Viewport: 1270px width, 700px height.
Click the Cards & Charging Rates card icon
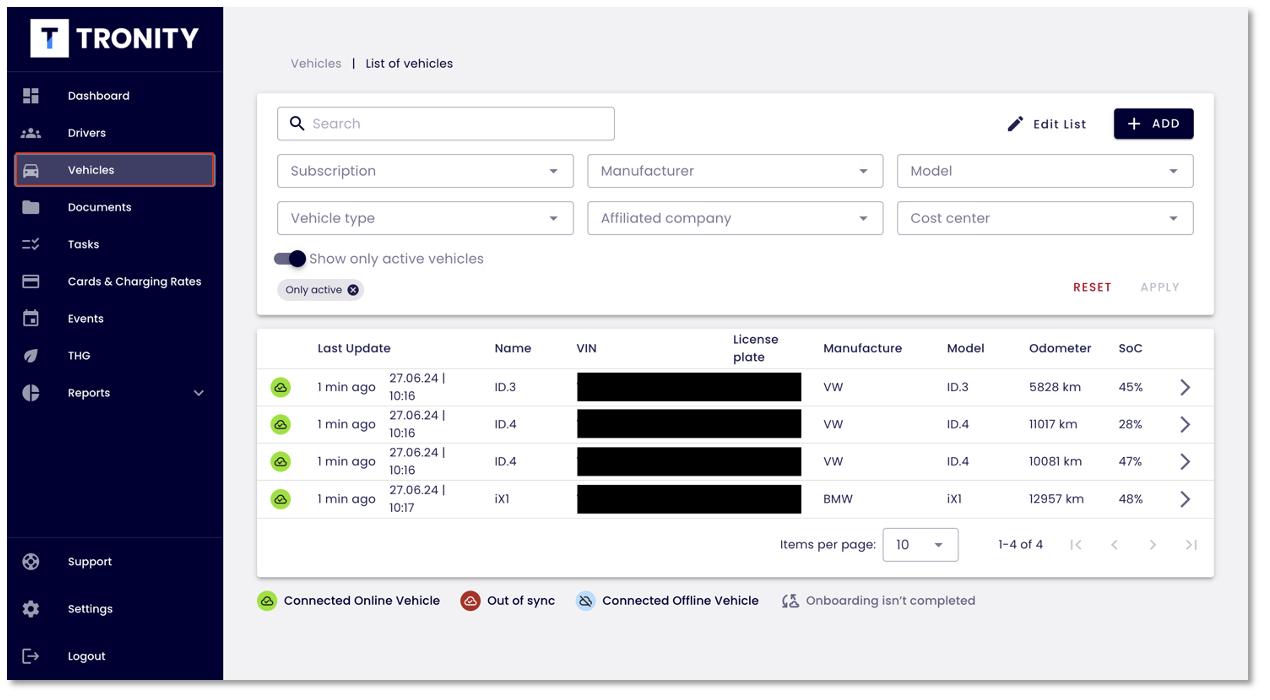(x=31, y=282)
